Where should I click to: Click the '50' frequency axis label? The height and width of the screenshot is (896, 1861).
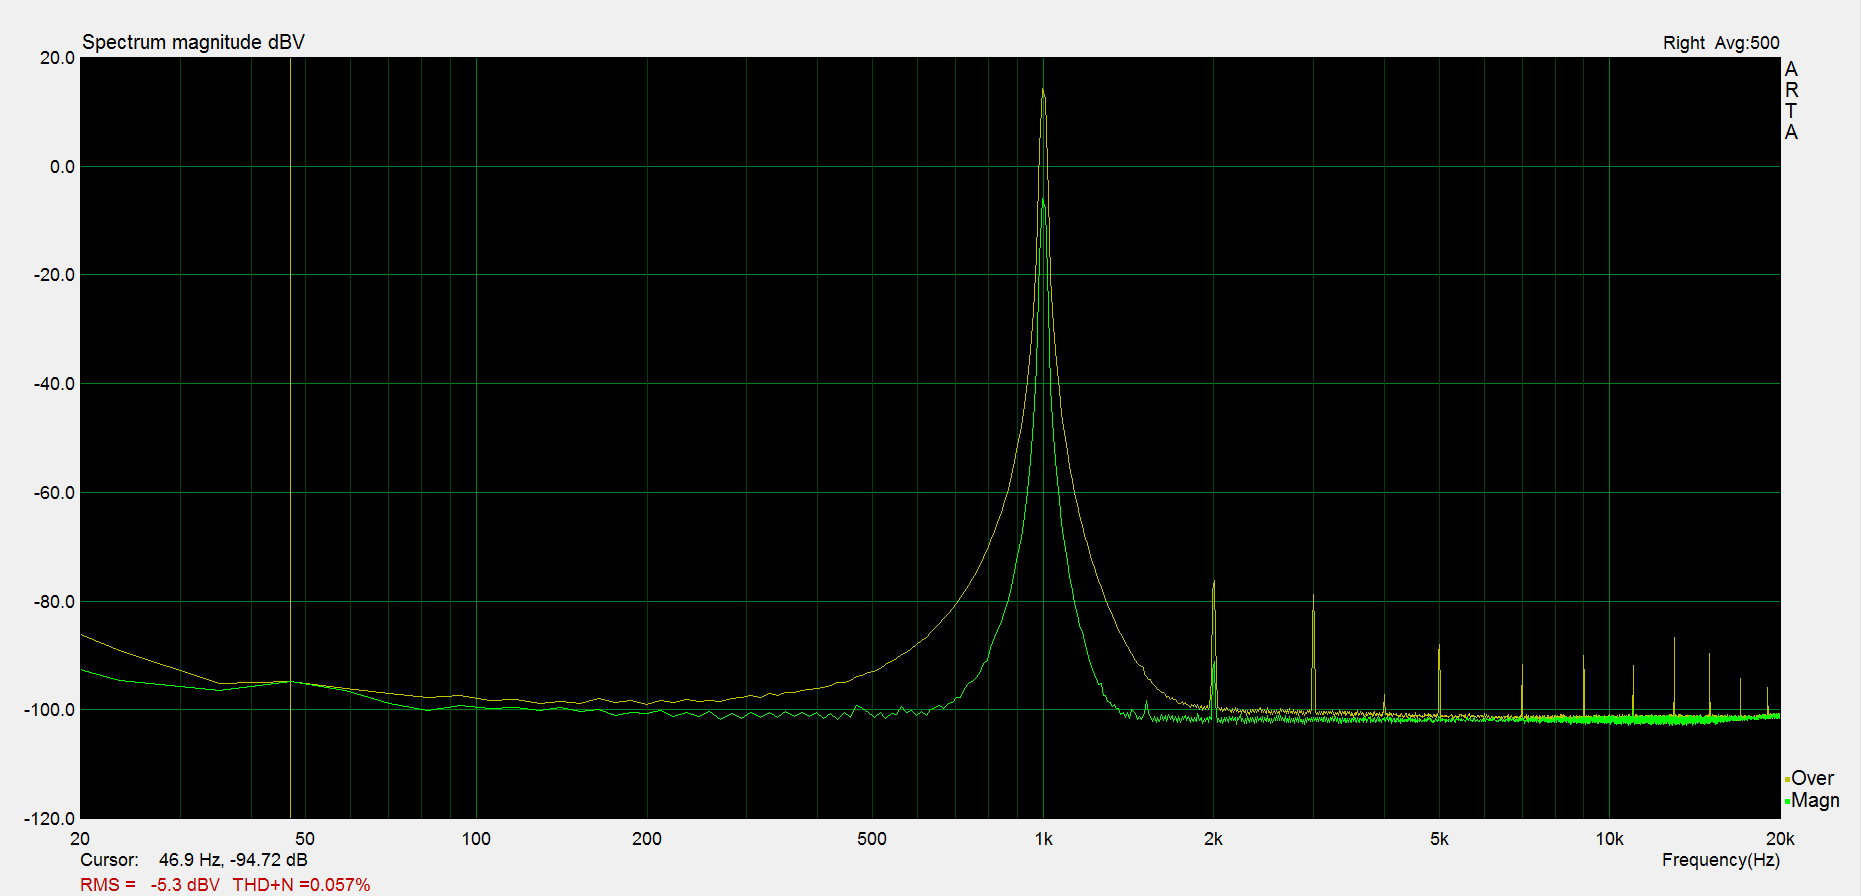305,839
